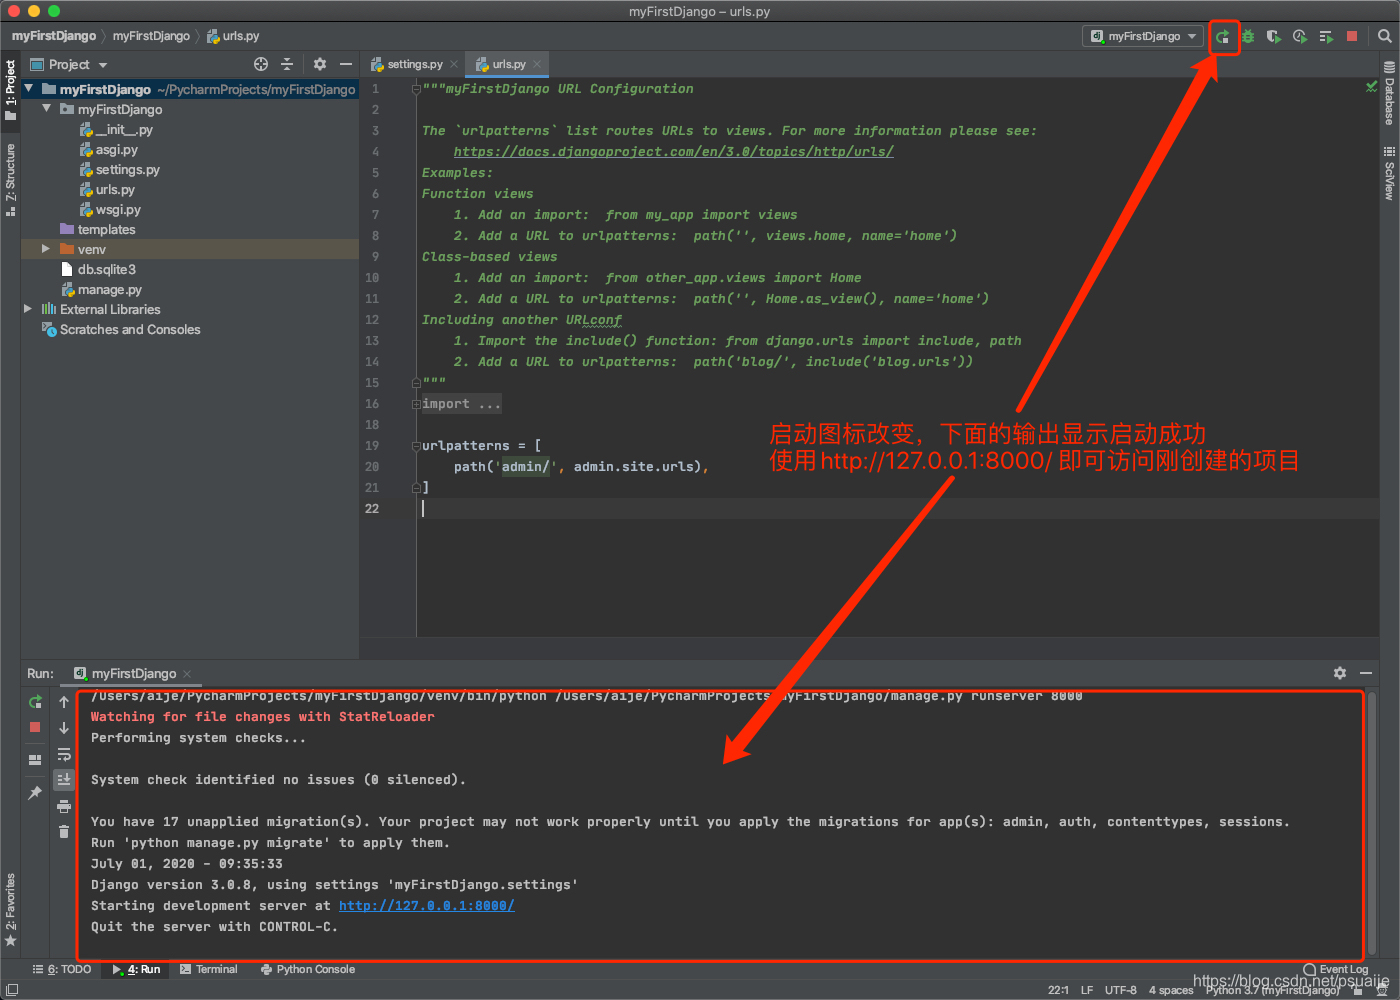Open the Python Console tool window
1400x1000 pixels.
point(308,969)
